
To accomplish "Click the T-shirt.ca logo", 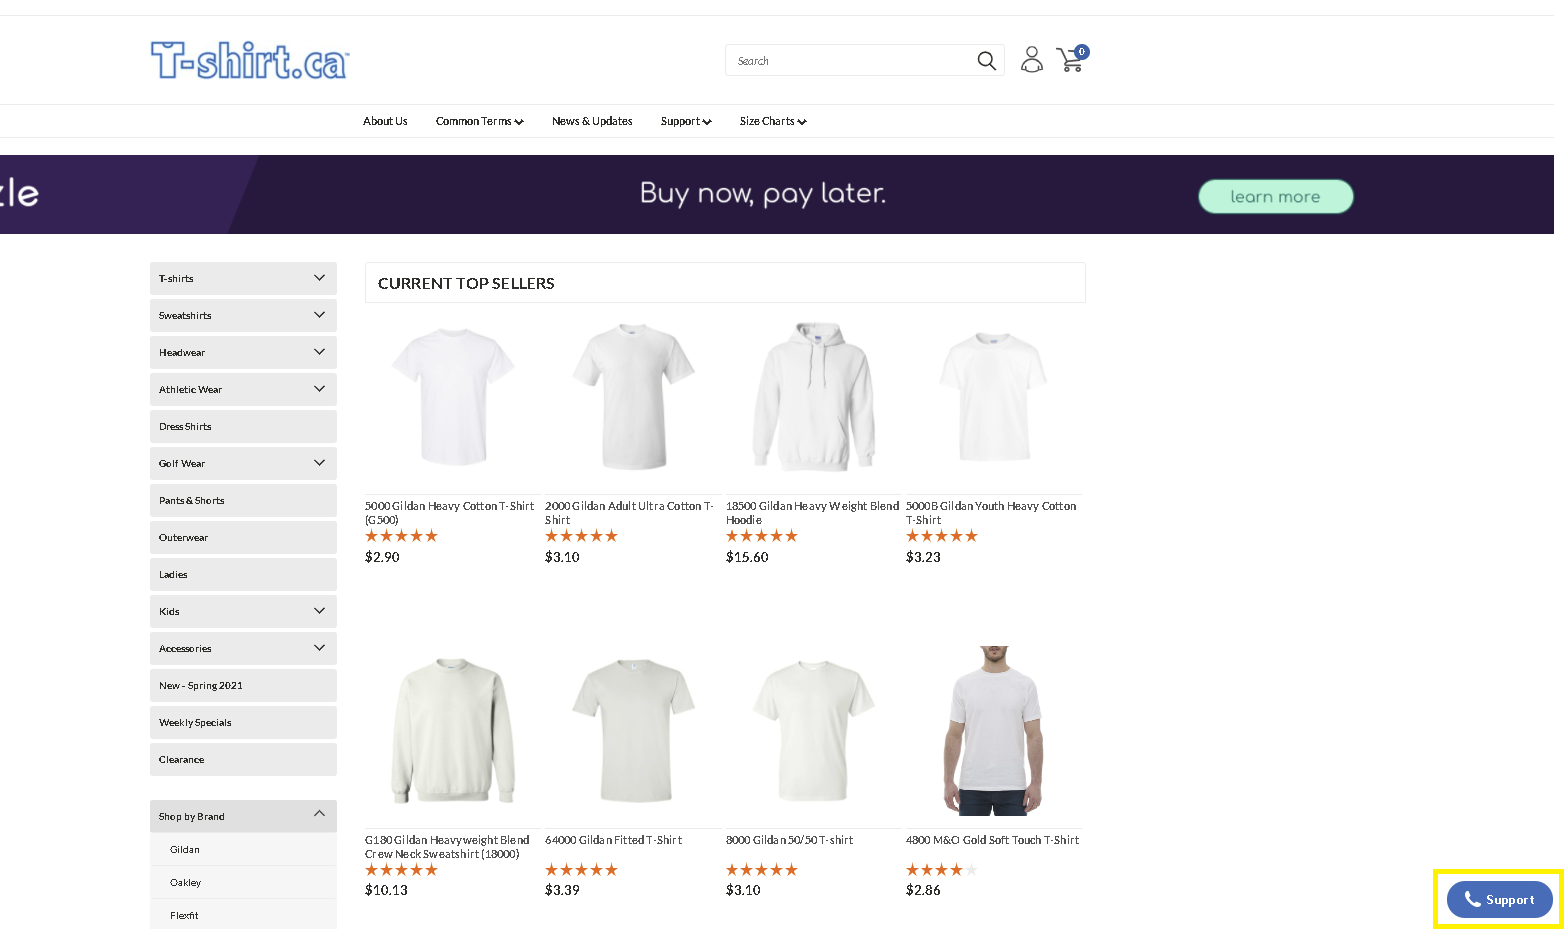I will coord(249,60).
